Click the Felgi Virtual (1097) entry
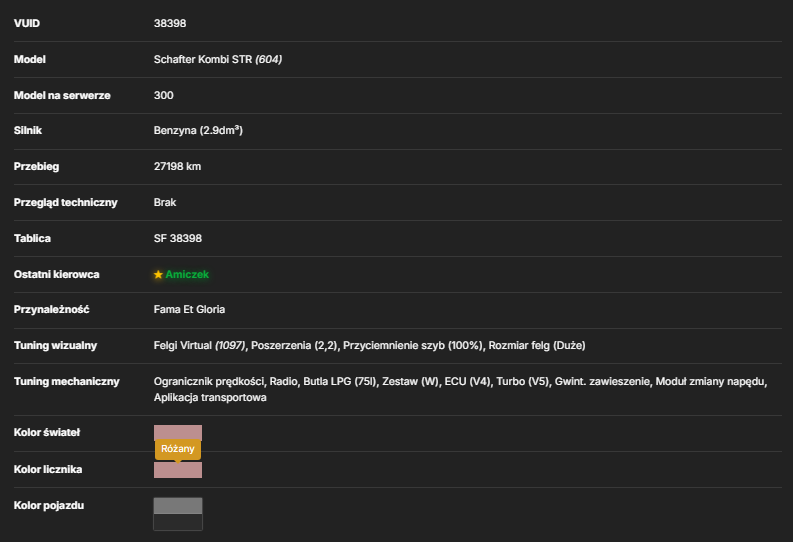Image resolution: width=793 pixels, height=542 pixels. pos(200,345)
